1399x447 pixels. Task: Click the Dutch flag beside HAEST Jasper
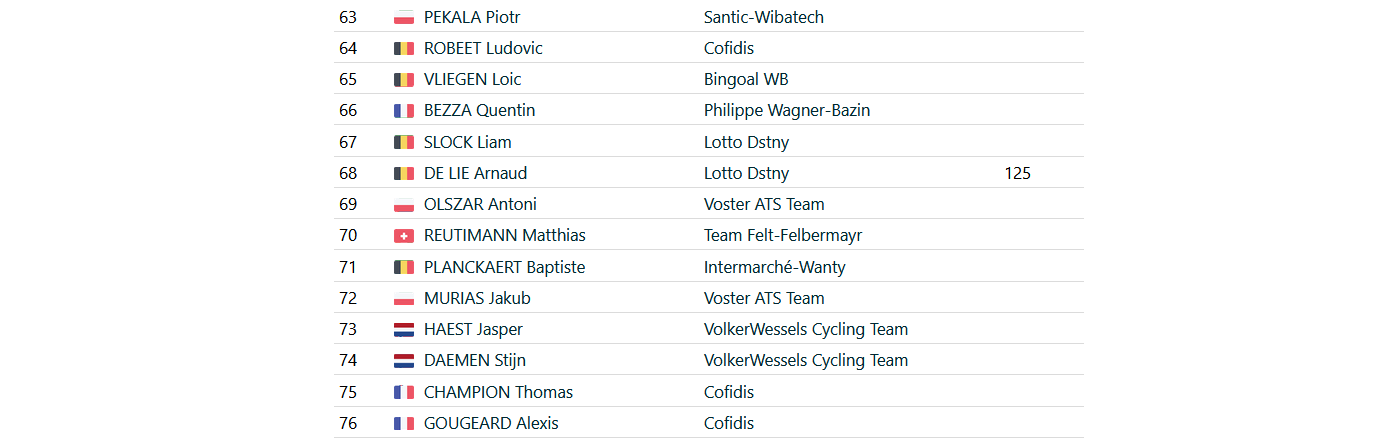tap(404, 330)
